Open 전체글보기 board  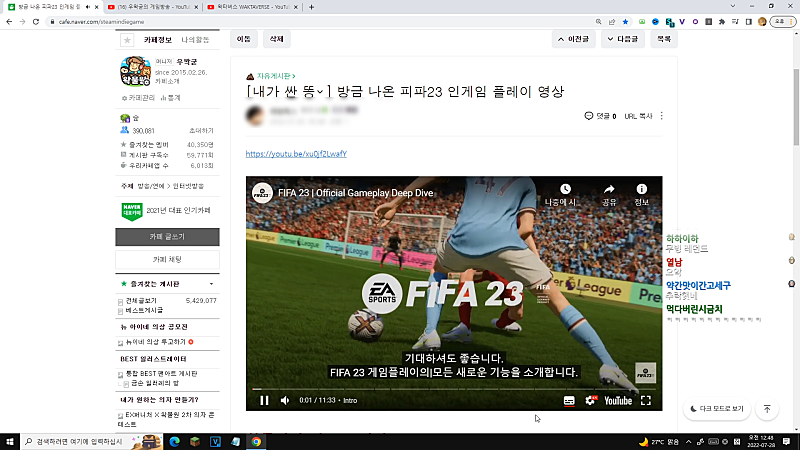[141, 301]
